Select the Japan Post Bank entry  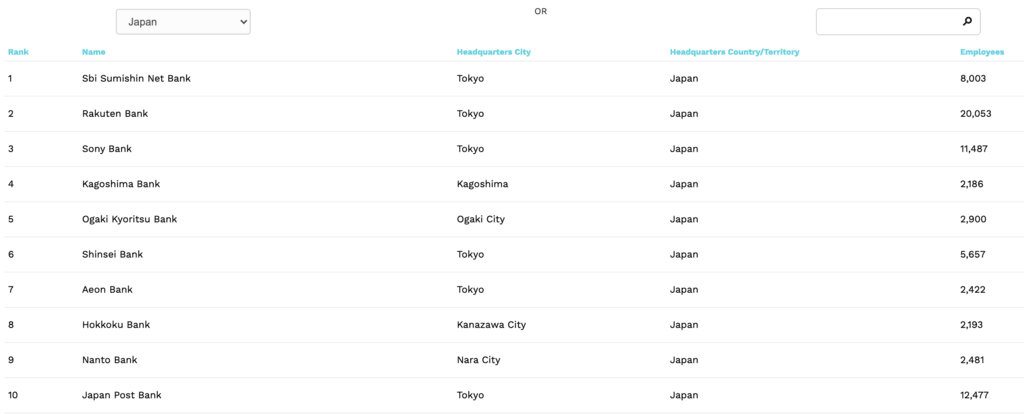point(121,395)
